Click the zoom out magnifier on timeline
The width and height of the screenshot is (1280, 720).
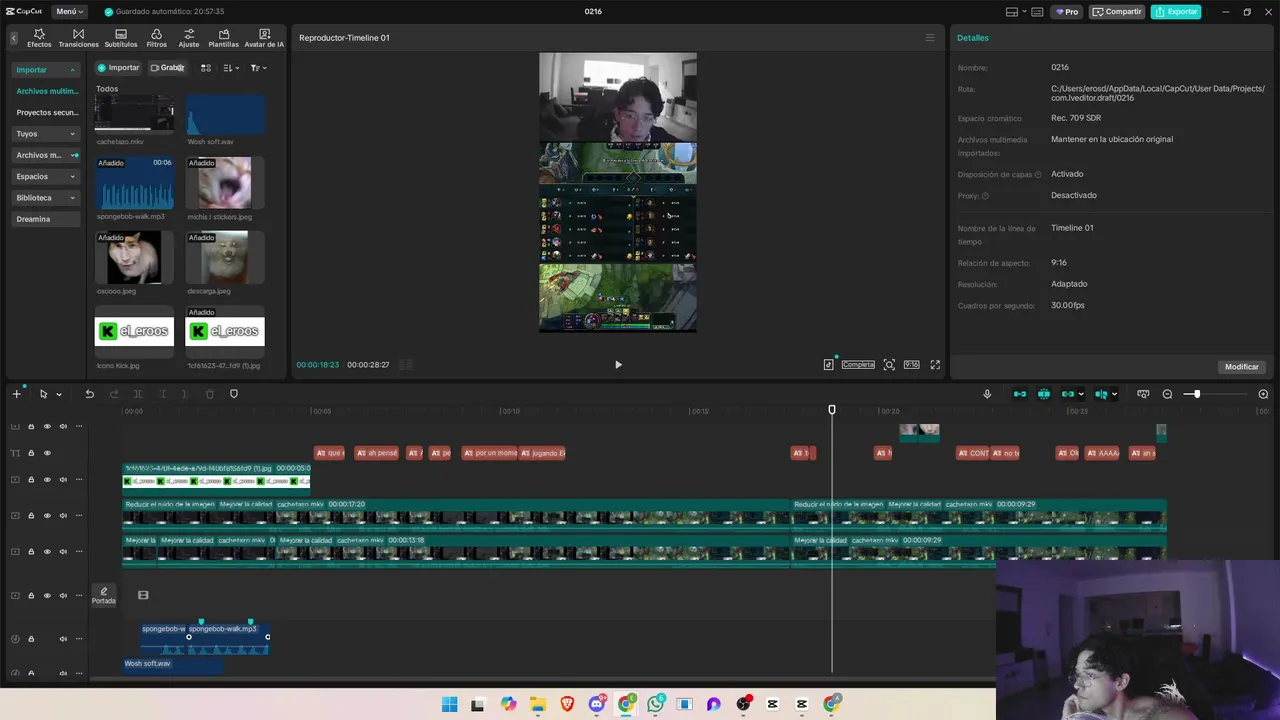coord(1167,394)
